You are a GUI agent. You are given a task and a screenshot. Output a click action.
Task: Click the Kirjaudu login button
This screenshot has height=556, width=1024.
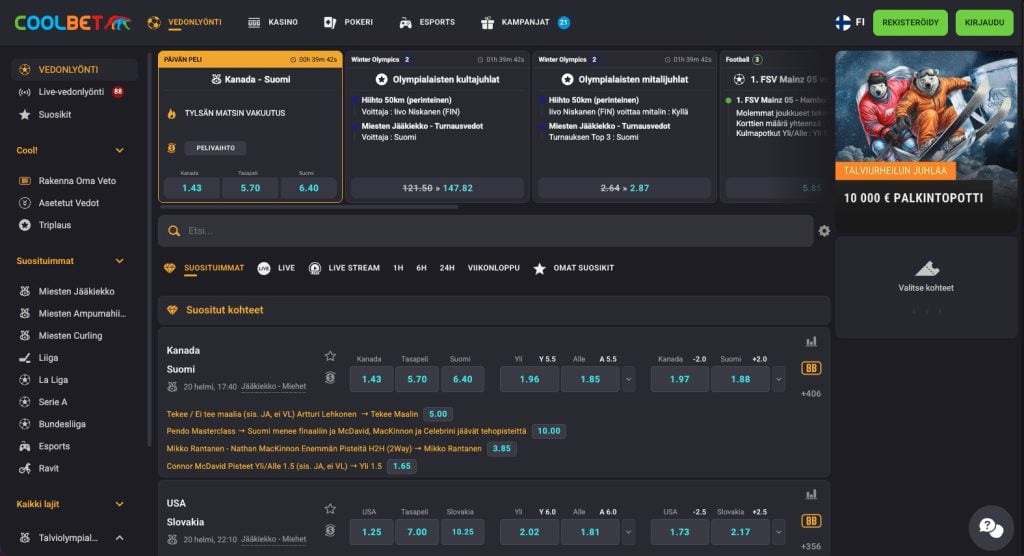click(984, 22)
